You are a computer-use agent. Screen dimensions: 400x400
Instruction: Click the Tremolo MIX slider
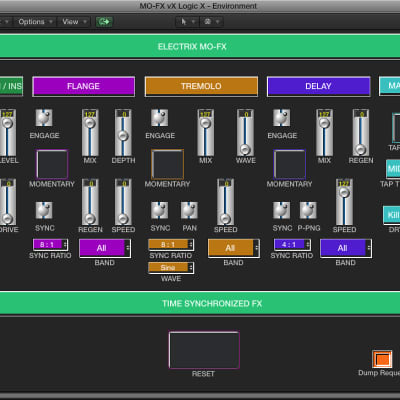tap(206, 133)
